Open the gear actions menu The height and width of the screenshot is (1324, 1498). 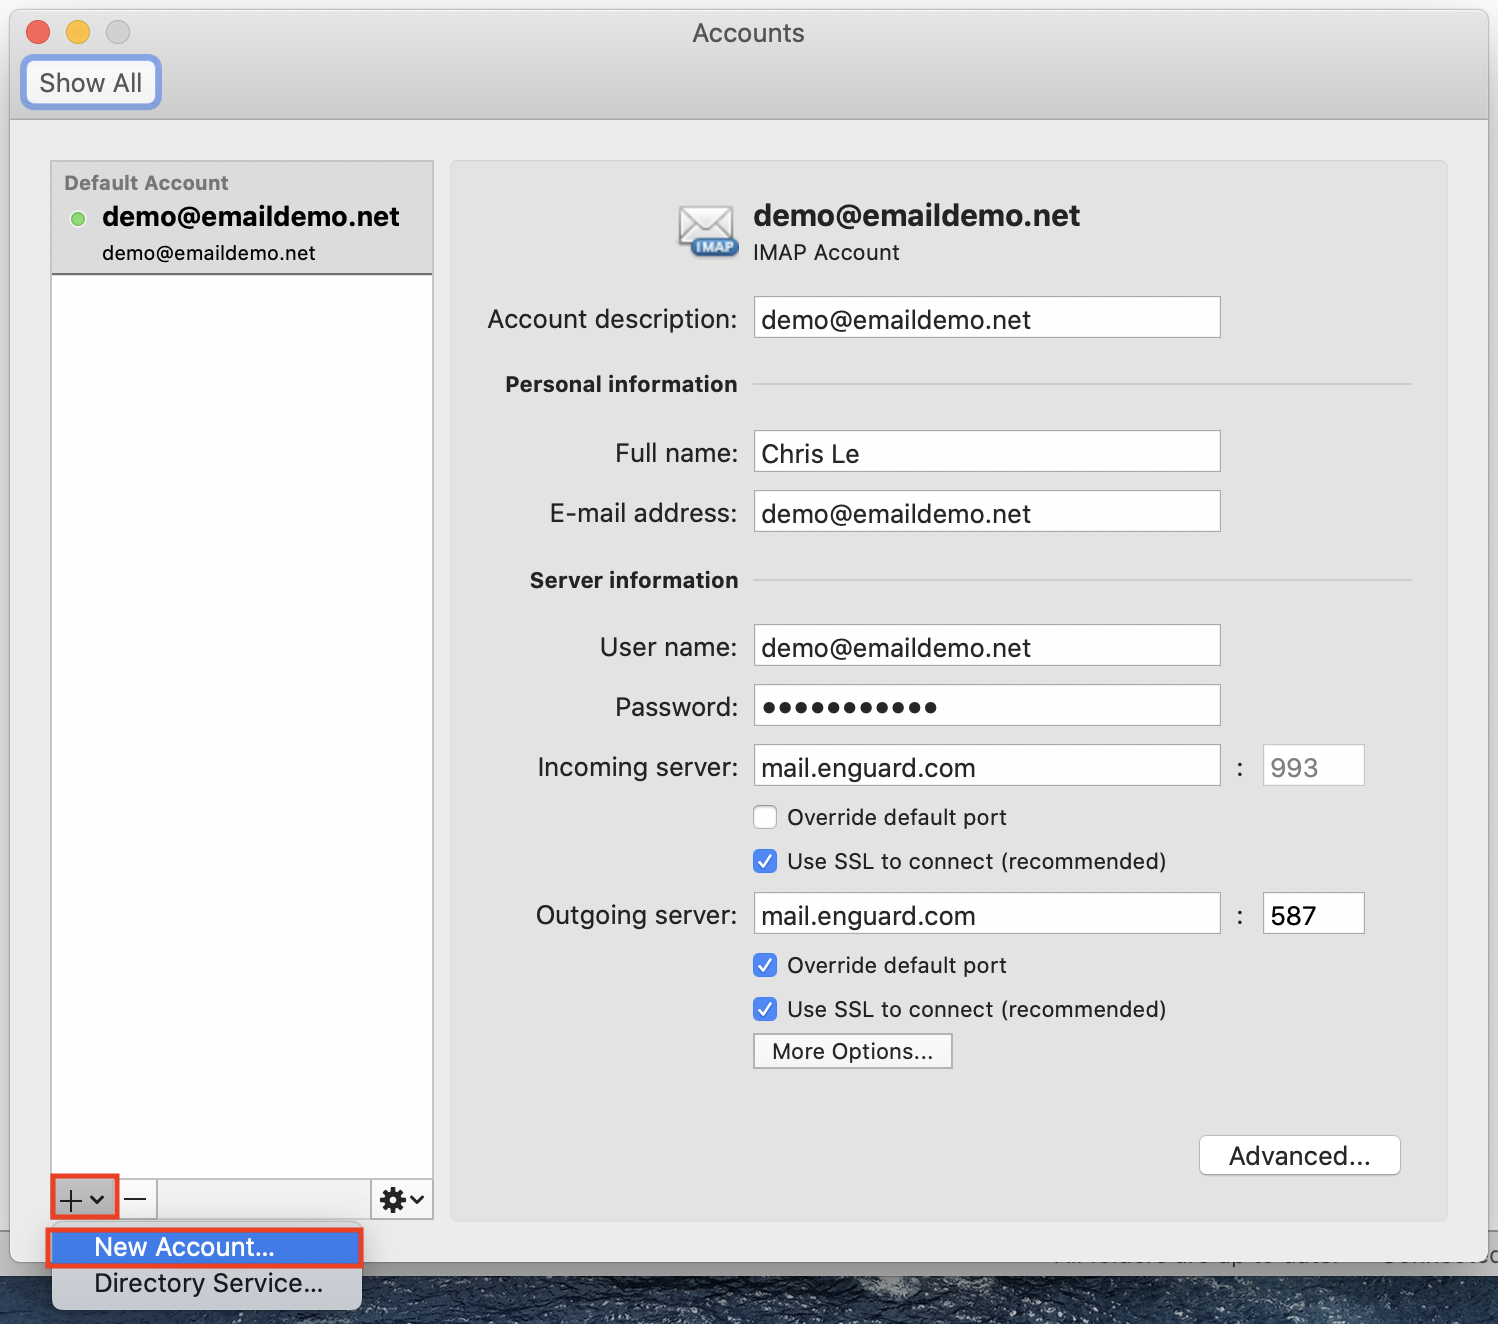point(402,1199)
